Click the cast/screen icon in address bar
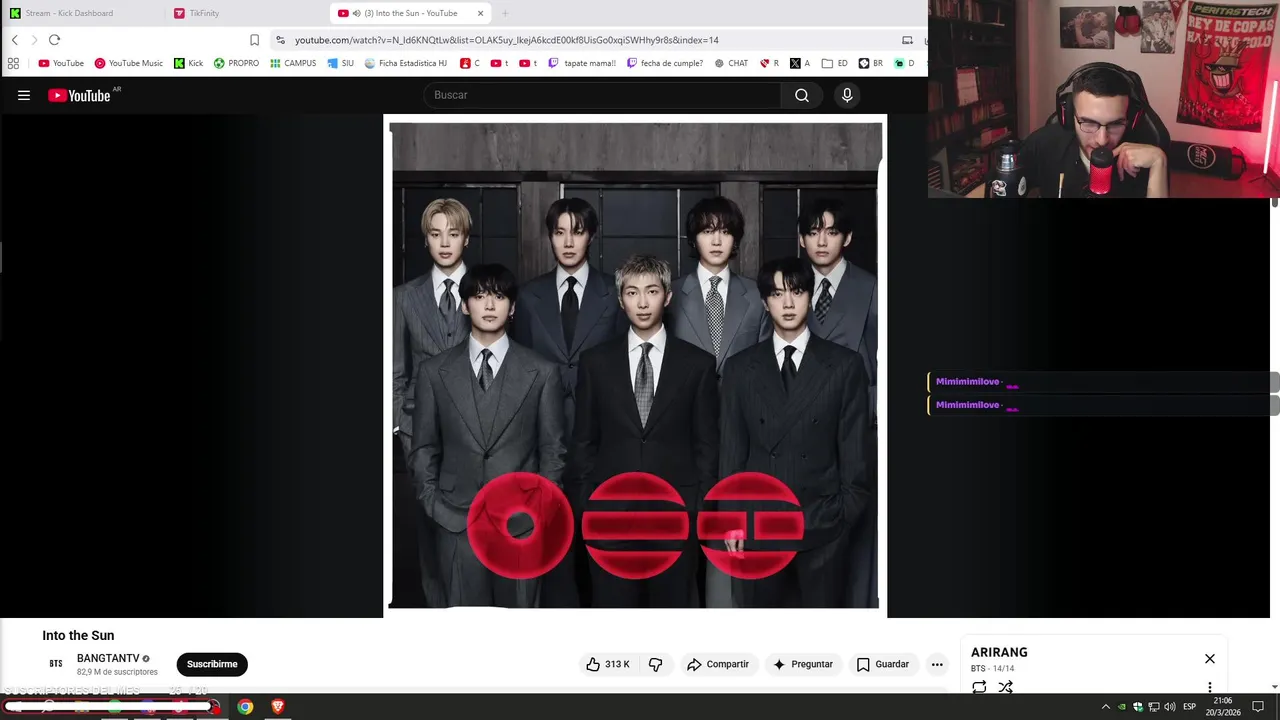This screenshot has width=1280, height=720. [x=907, y=40]
